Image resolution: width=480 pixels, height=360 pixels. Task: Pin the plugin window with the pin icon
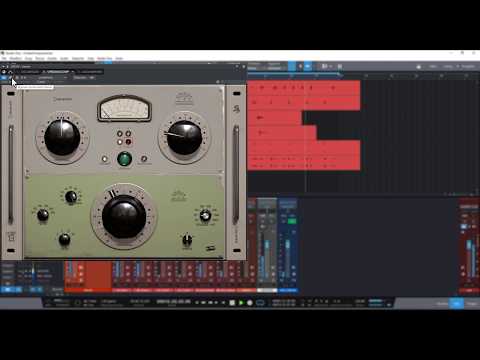[x=237, y=67]
